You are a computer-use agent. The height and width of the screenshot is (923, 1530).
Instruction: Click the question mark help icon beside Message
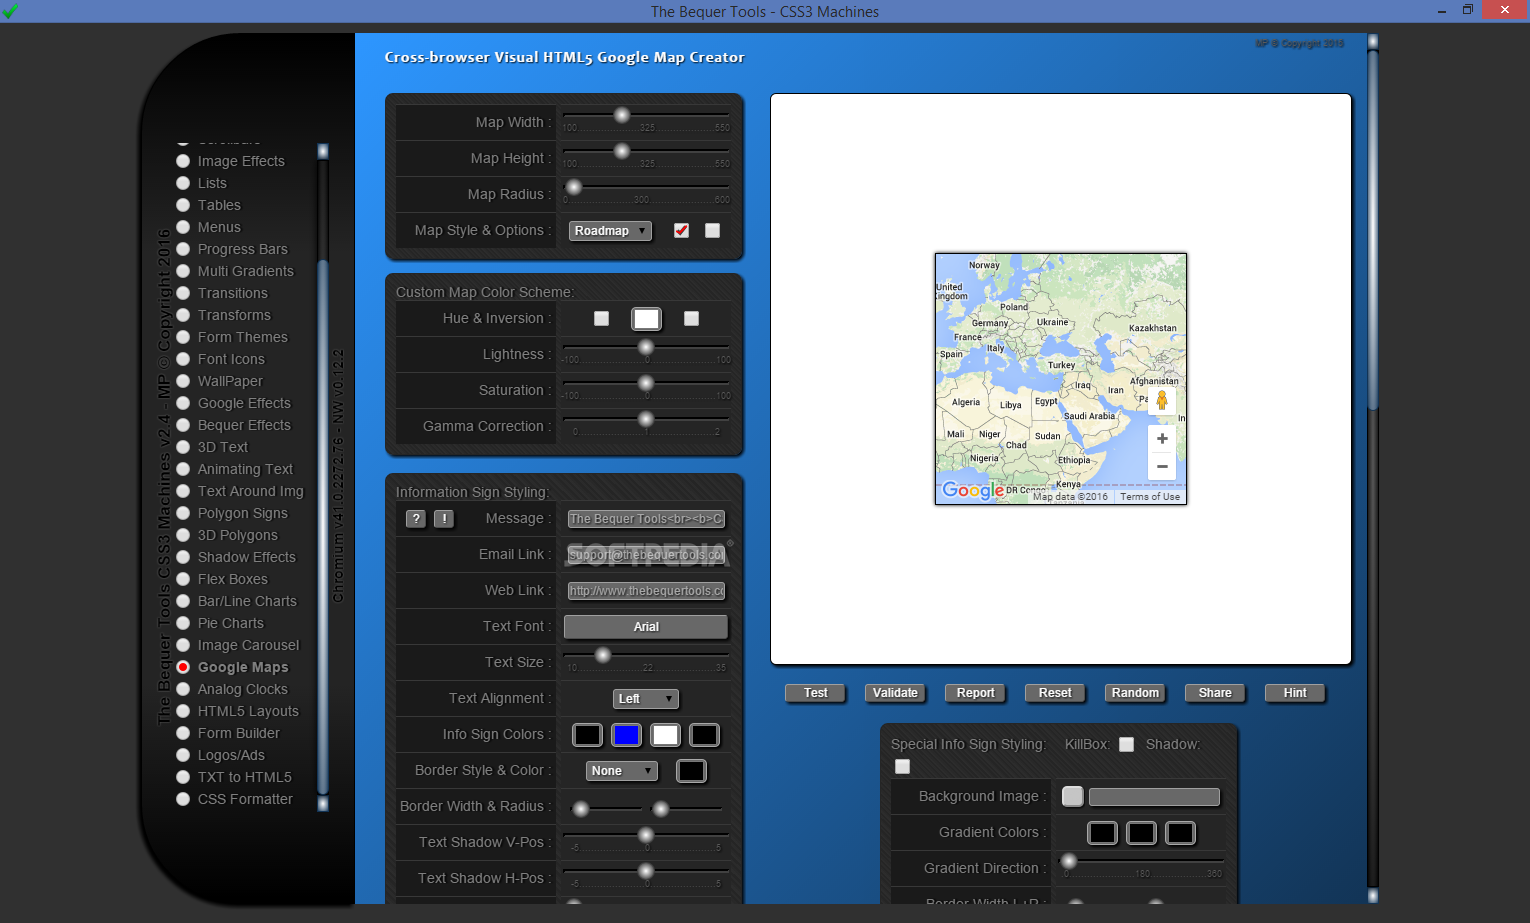416,519
